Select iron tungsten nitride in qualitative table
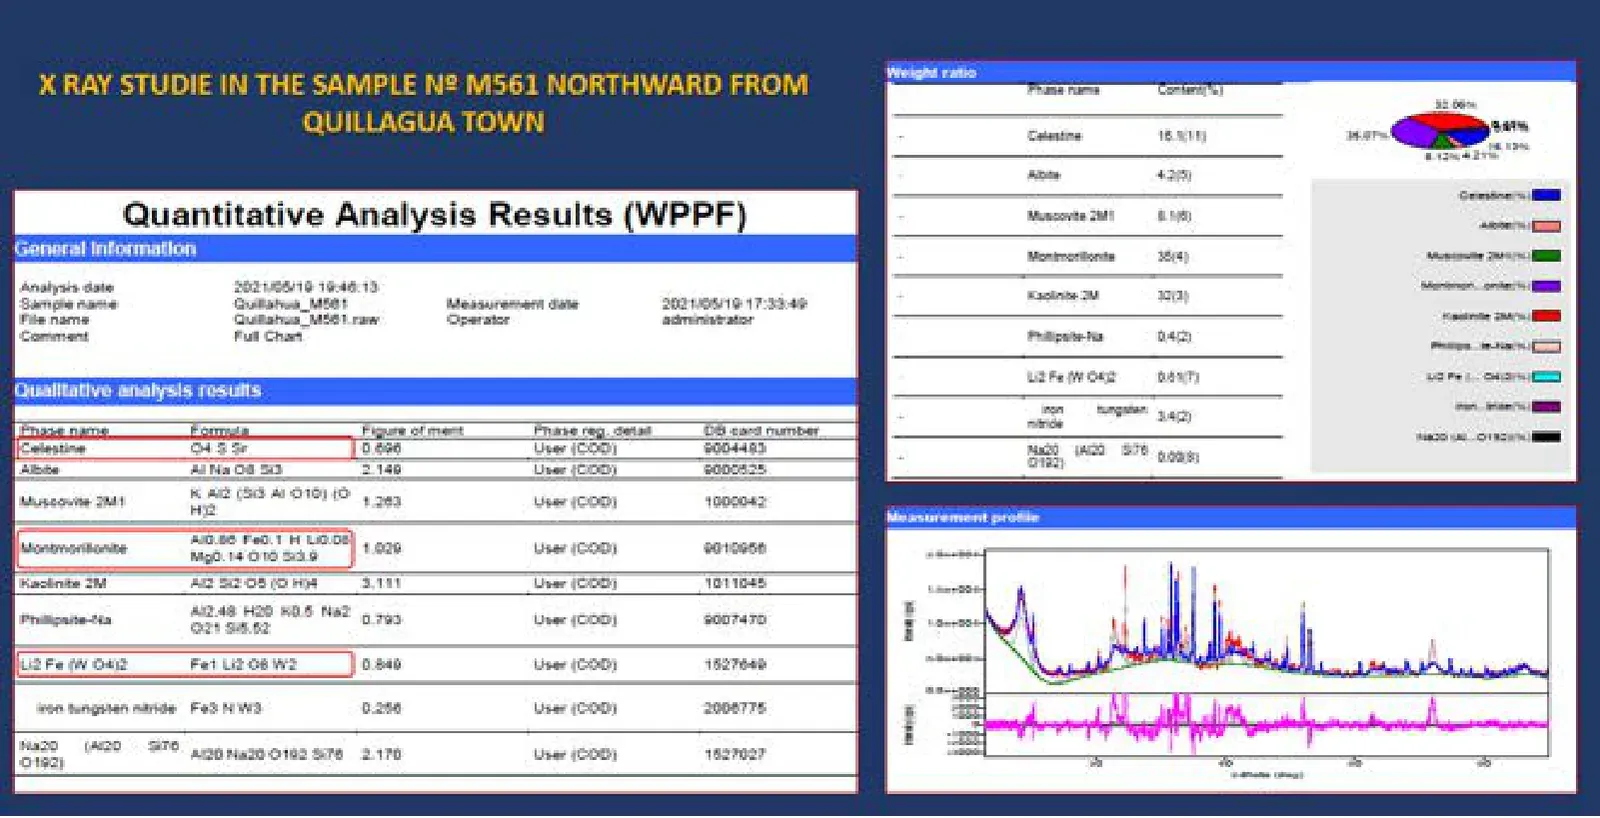Screen dimensions: 1600x818 point(106,708)
